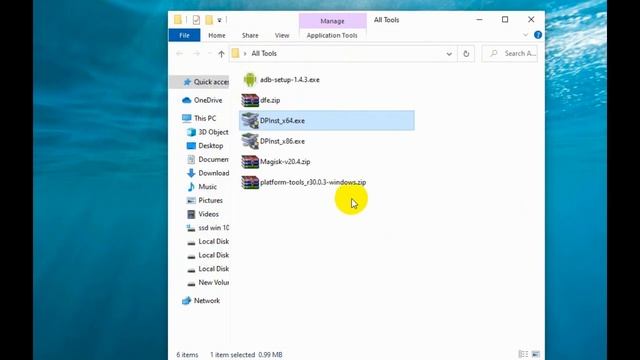Click the Help question mark icon

[x=538, y=35]
